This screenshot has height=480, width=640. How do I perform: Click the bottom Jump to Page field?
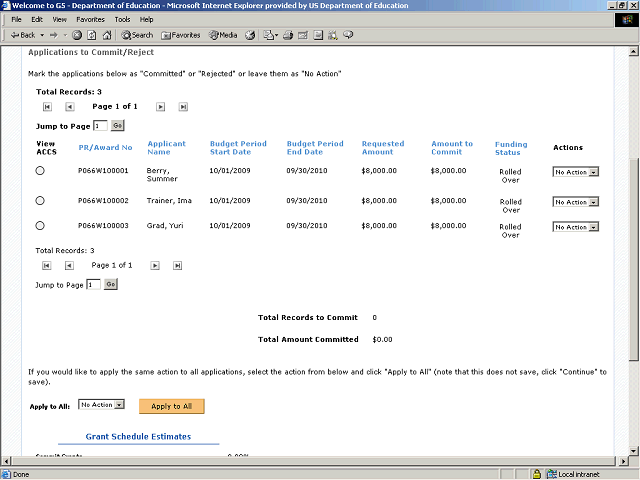point(93,284)
